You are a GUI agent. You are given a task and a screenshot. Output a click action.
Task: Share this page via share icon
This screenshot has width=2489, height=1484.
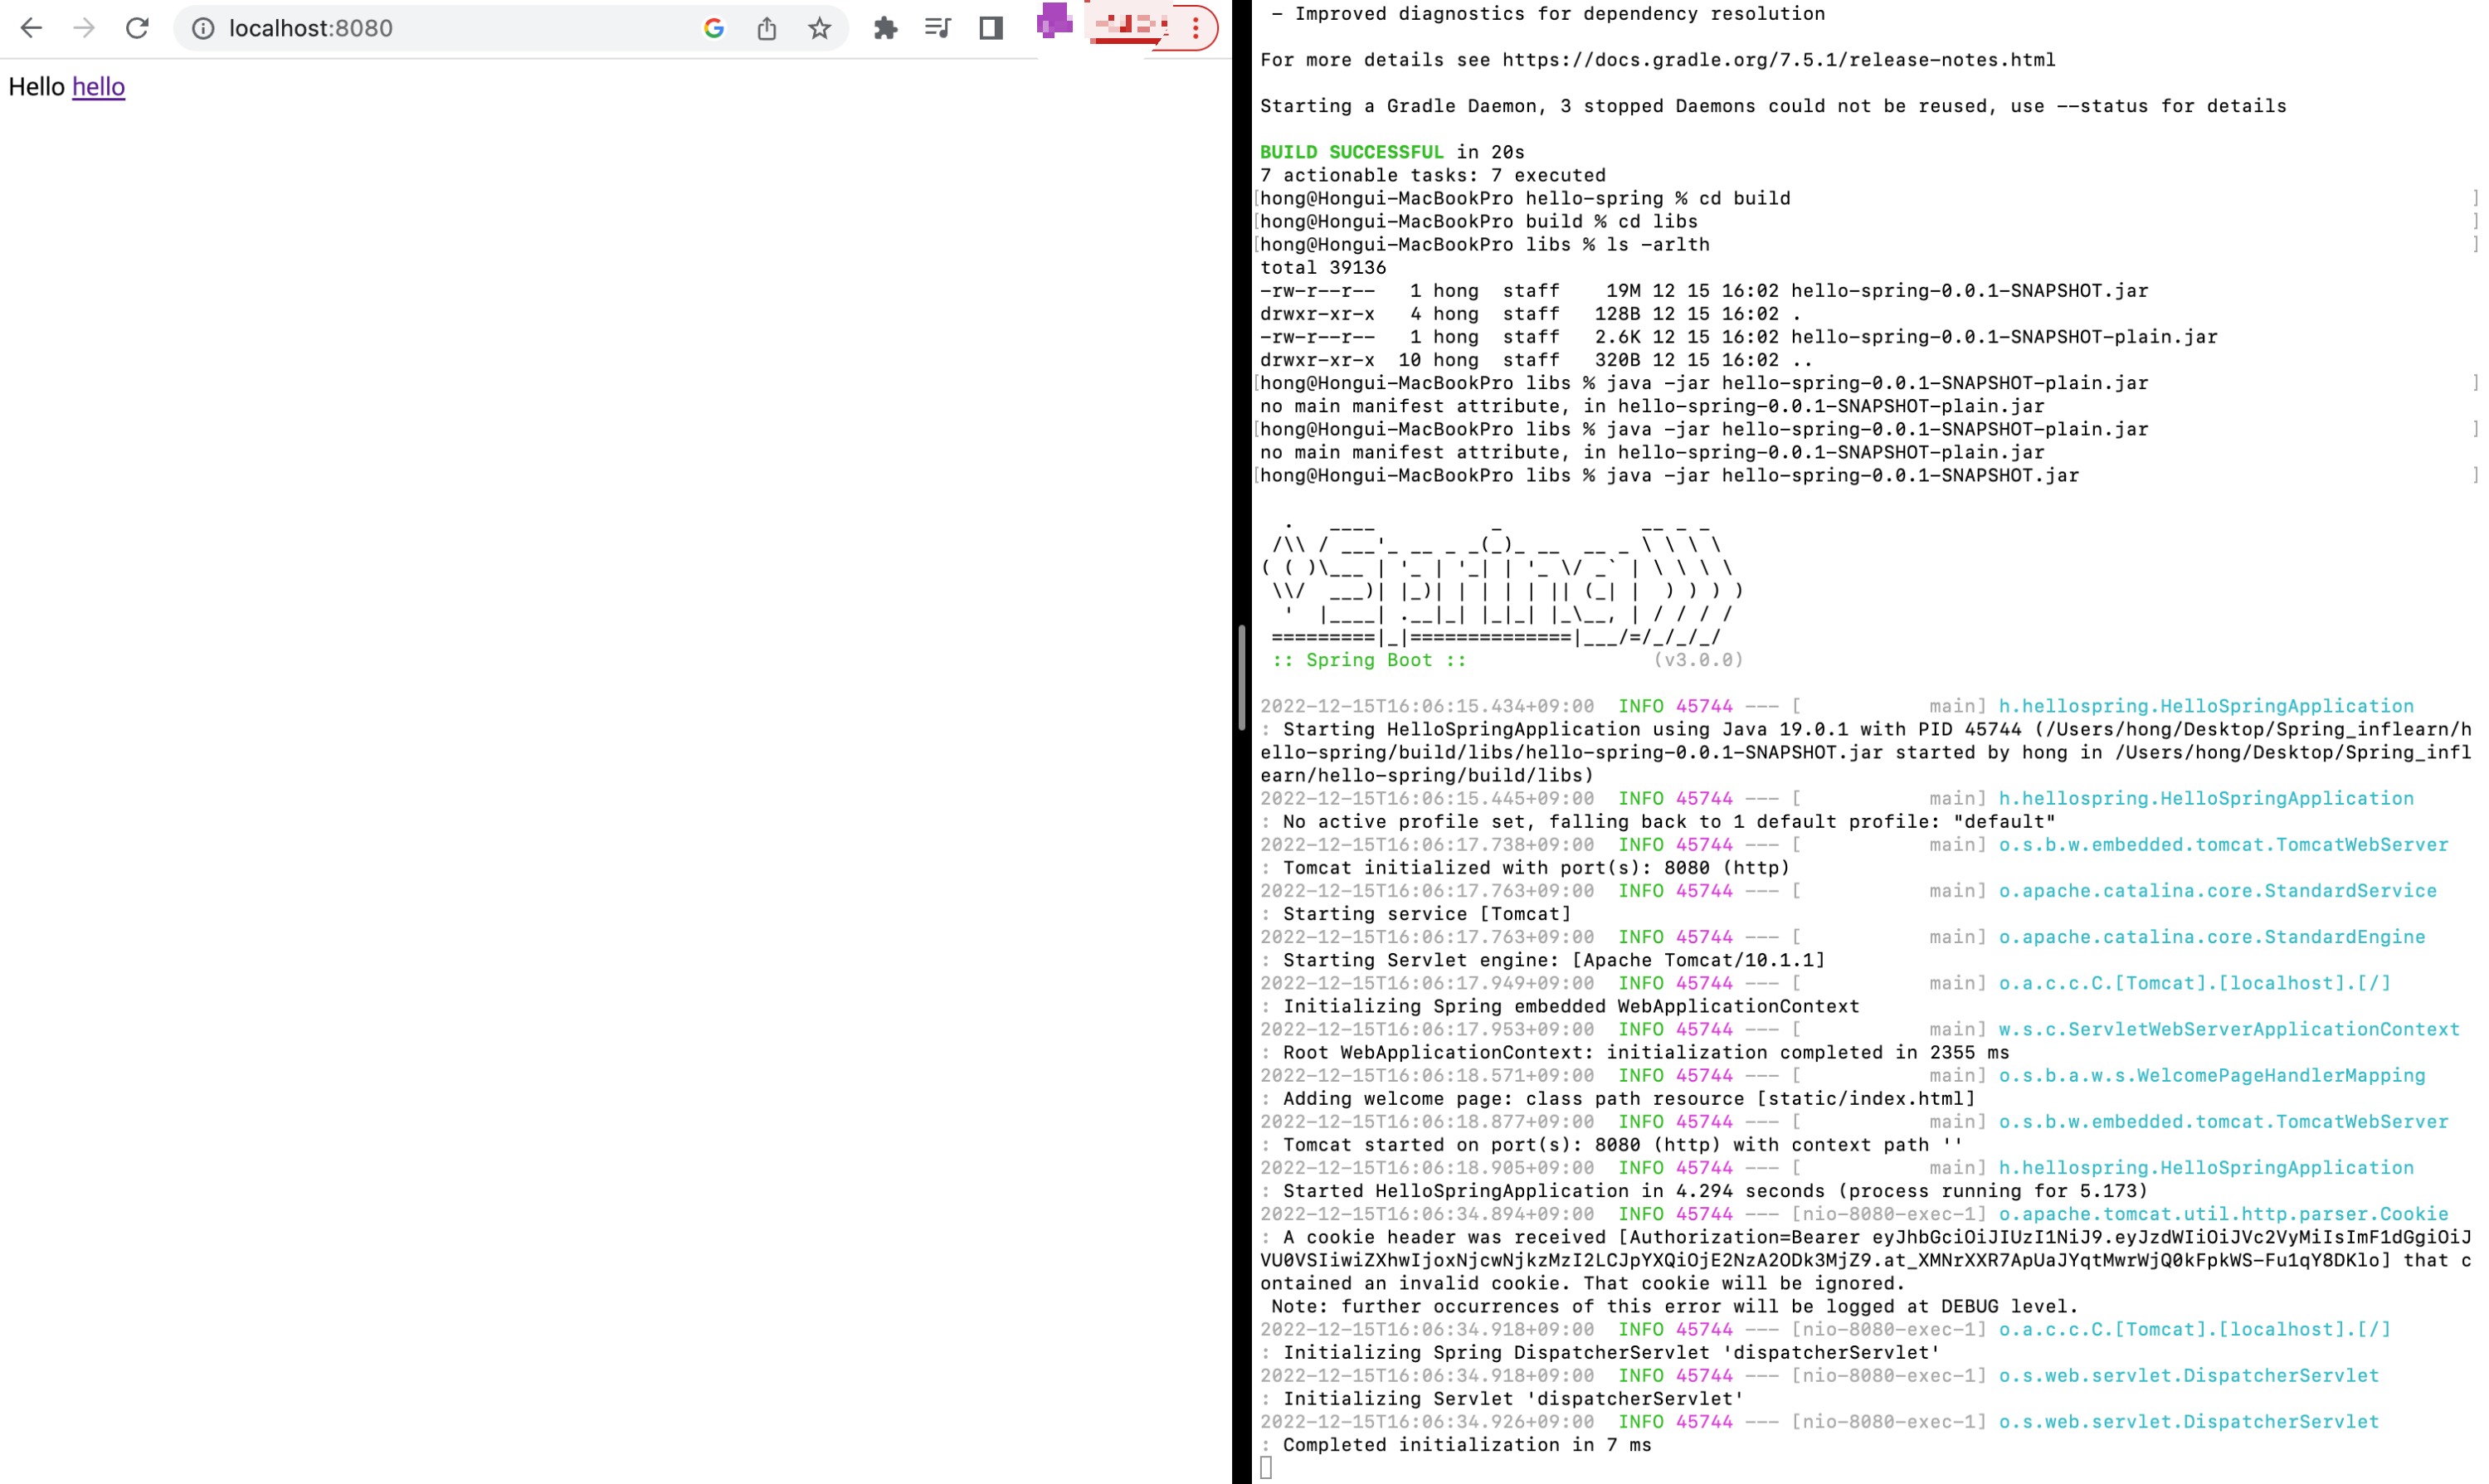click(x=767, y=28)
